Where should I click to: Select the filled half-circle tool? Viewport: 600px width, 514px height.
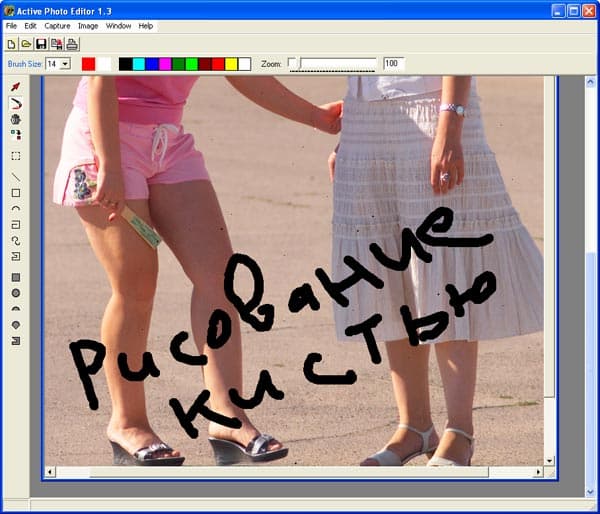click(16, 309)
